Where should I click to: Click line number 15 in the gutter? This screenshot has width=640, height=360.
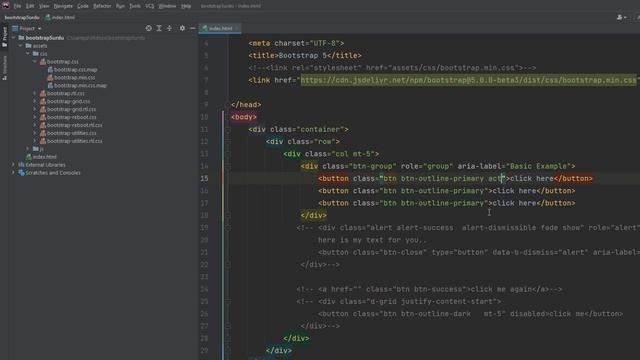click(204, 178)
